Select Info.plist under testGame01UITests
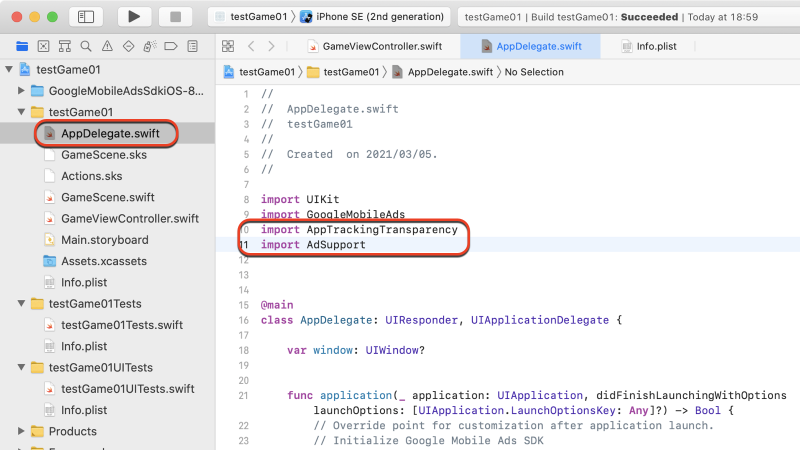This screenshot has width=800, height=450. (x=84, y=410)
